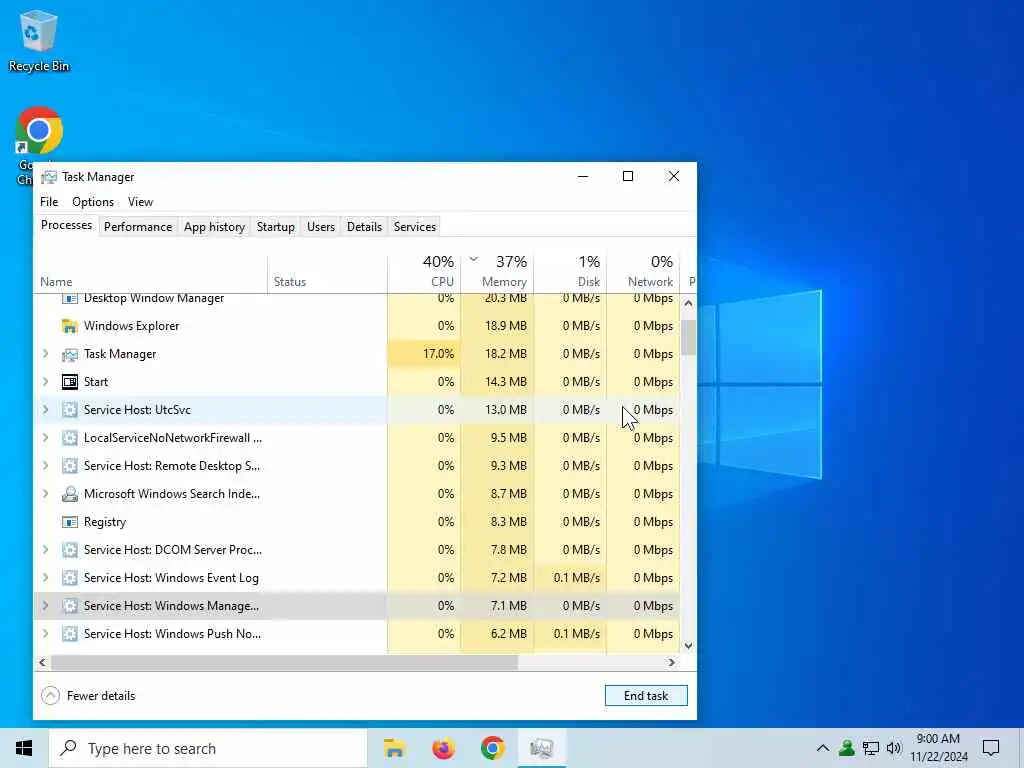Sort processes by CPU column

pos(424,272)
